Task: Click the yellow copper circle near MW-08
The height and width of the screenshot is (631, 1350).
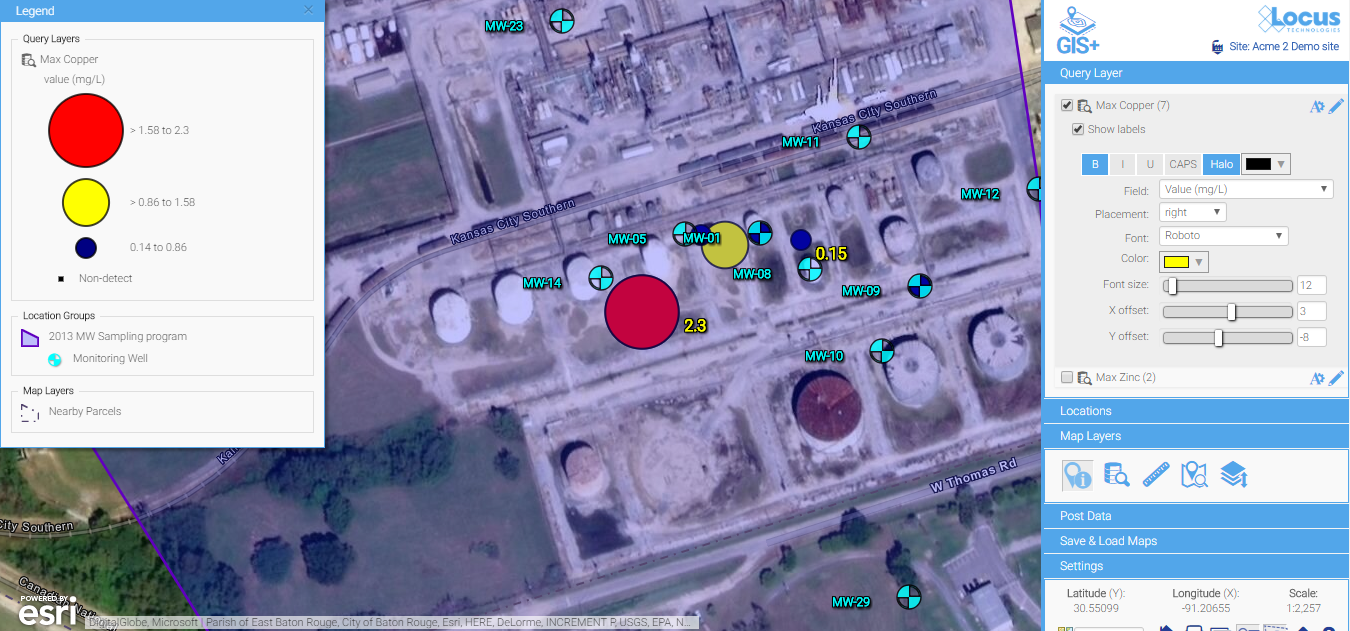Action: [725, 245]
